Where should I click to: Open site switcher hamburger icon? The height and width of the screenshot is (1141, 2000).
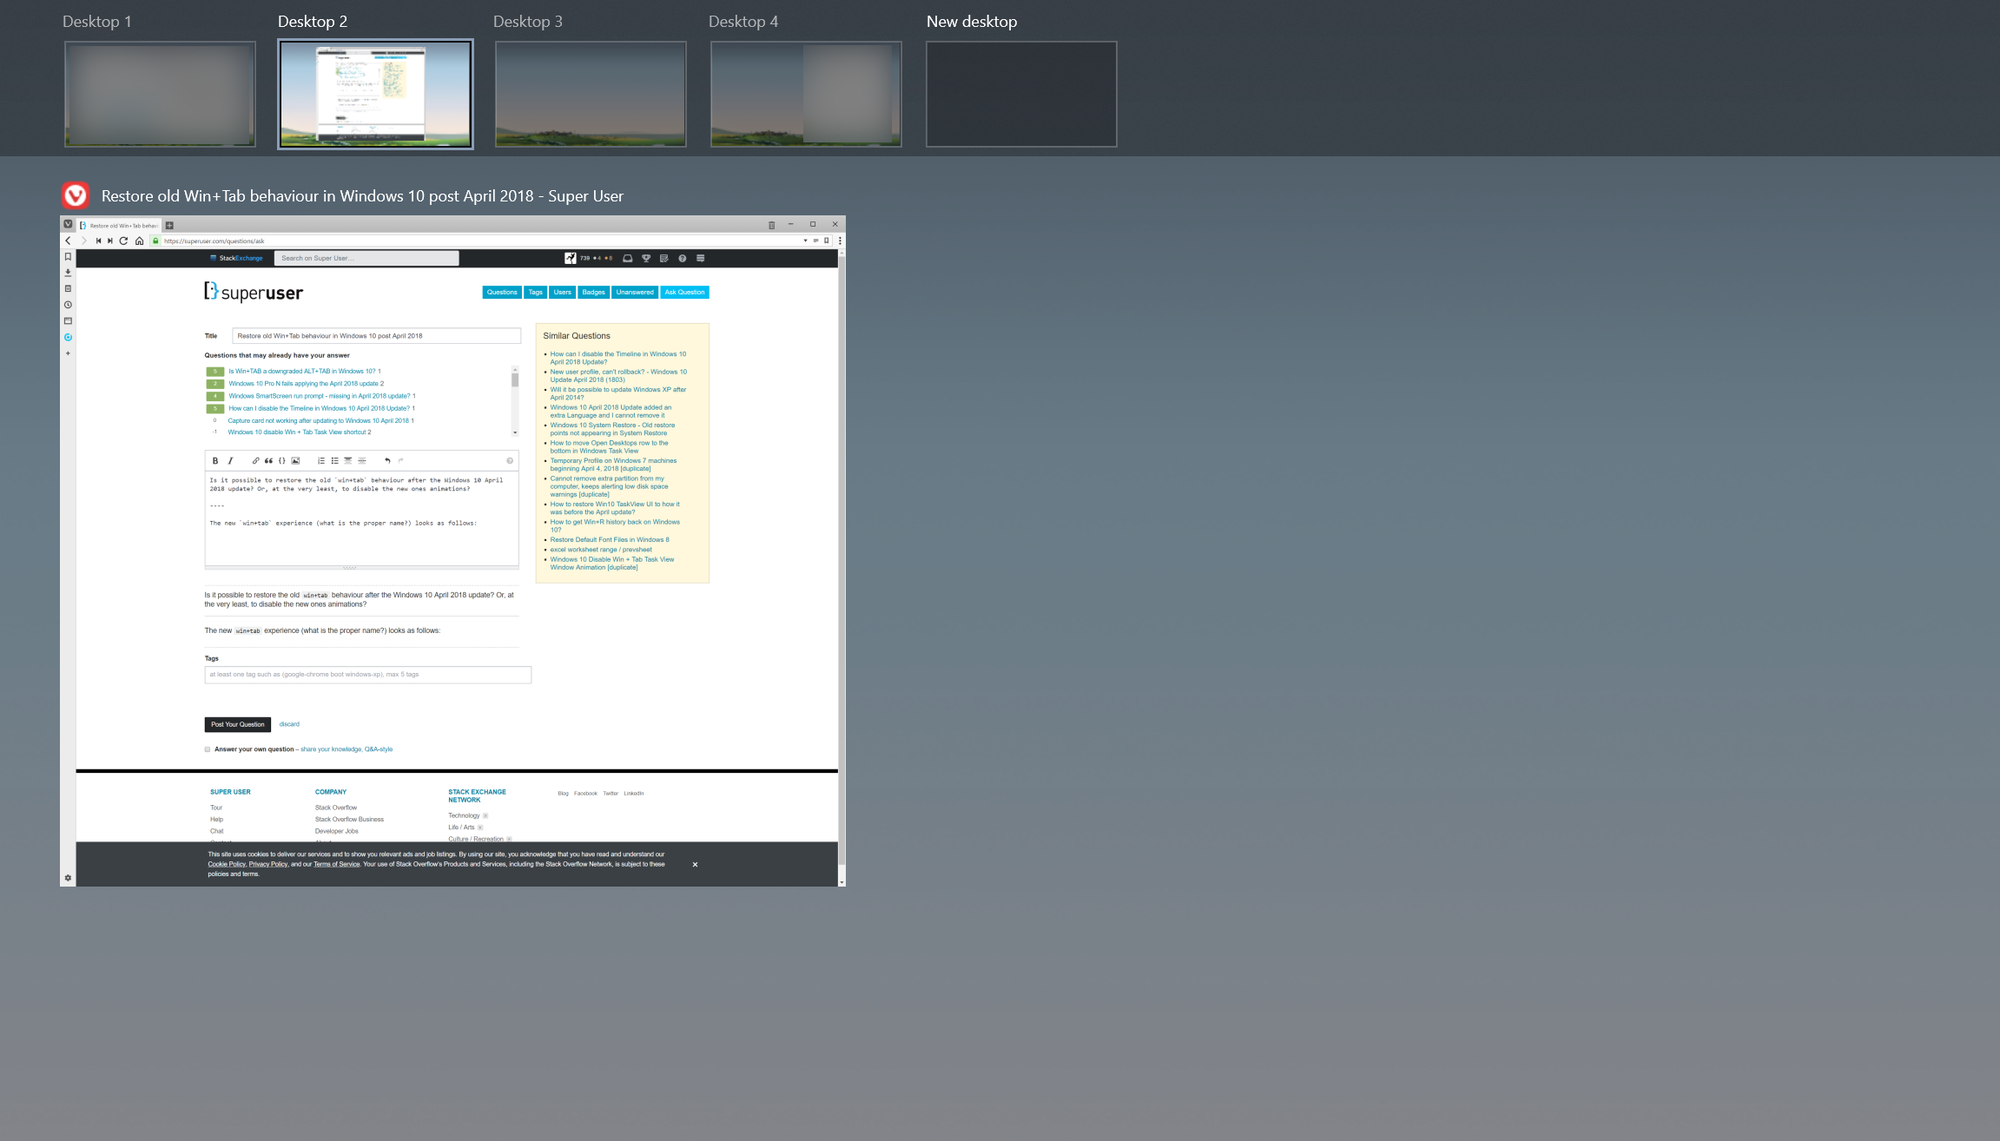[700, 258]
